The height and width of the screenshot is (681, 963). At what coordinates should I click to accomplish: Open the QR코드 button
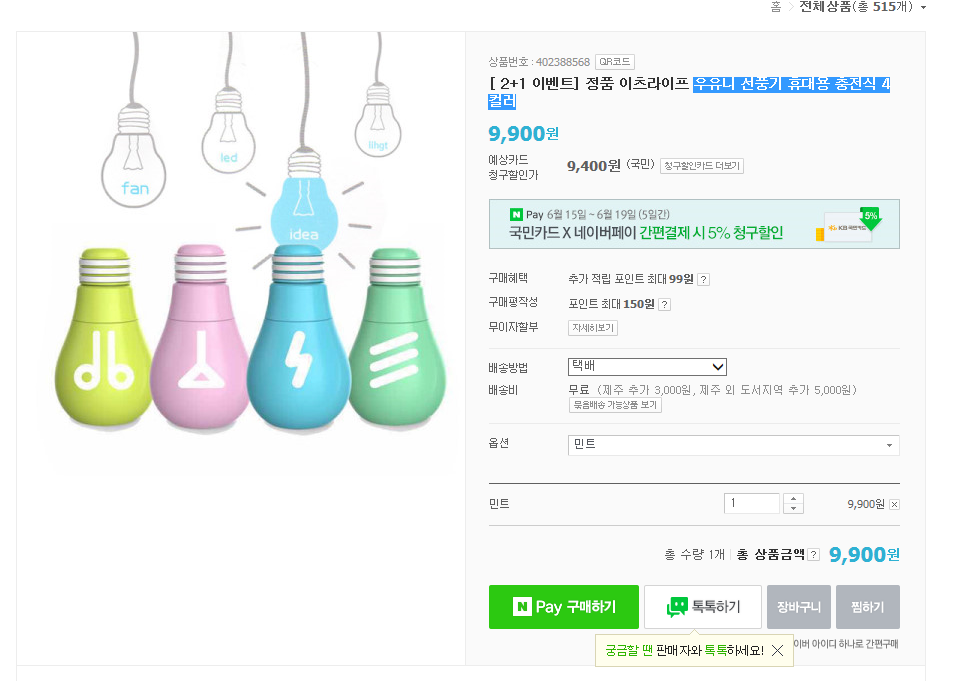[614, 62]
